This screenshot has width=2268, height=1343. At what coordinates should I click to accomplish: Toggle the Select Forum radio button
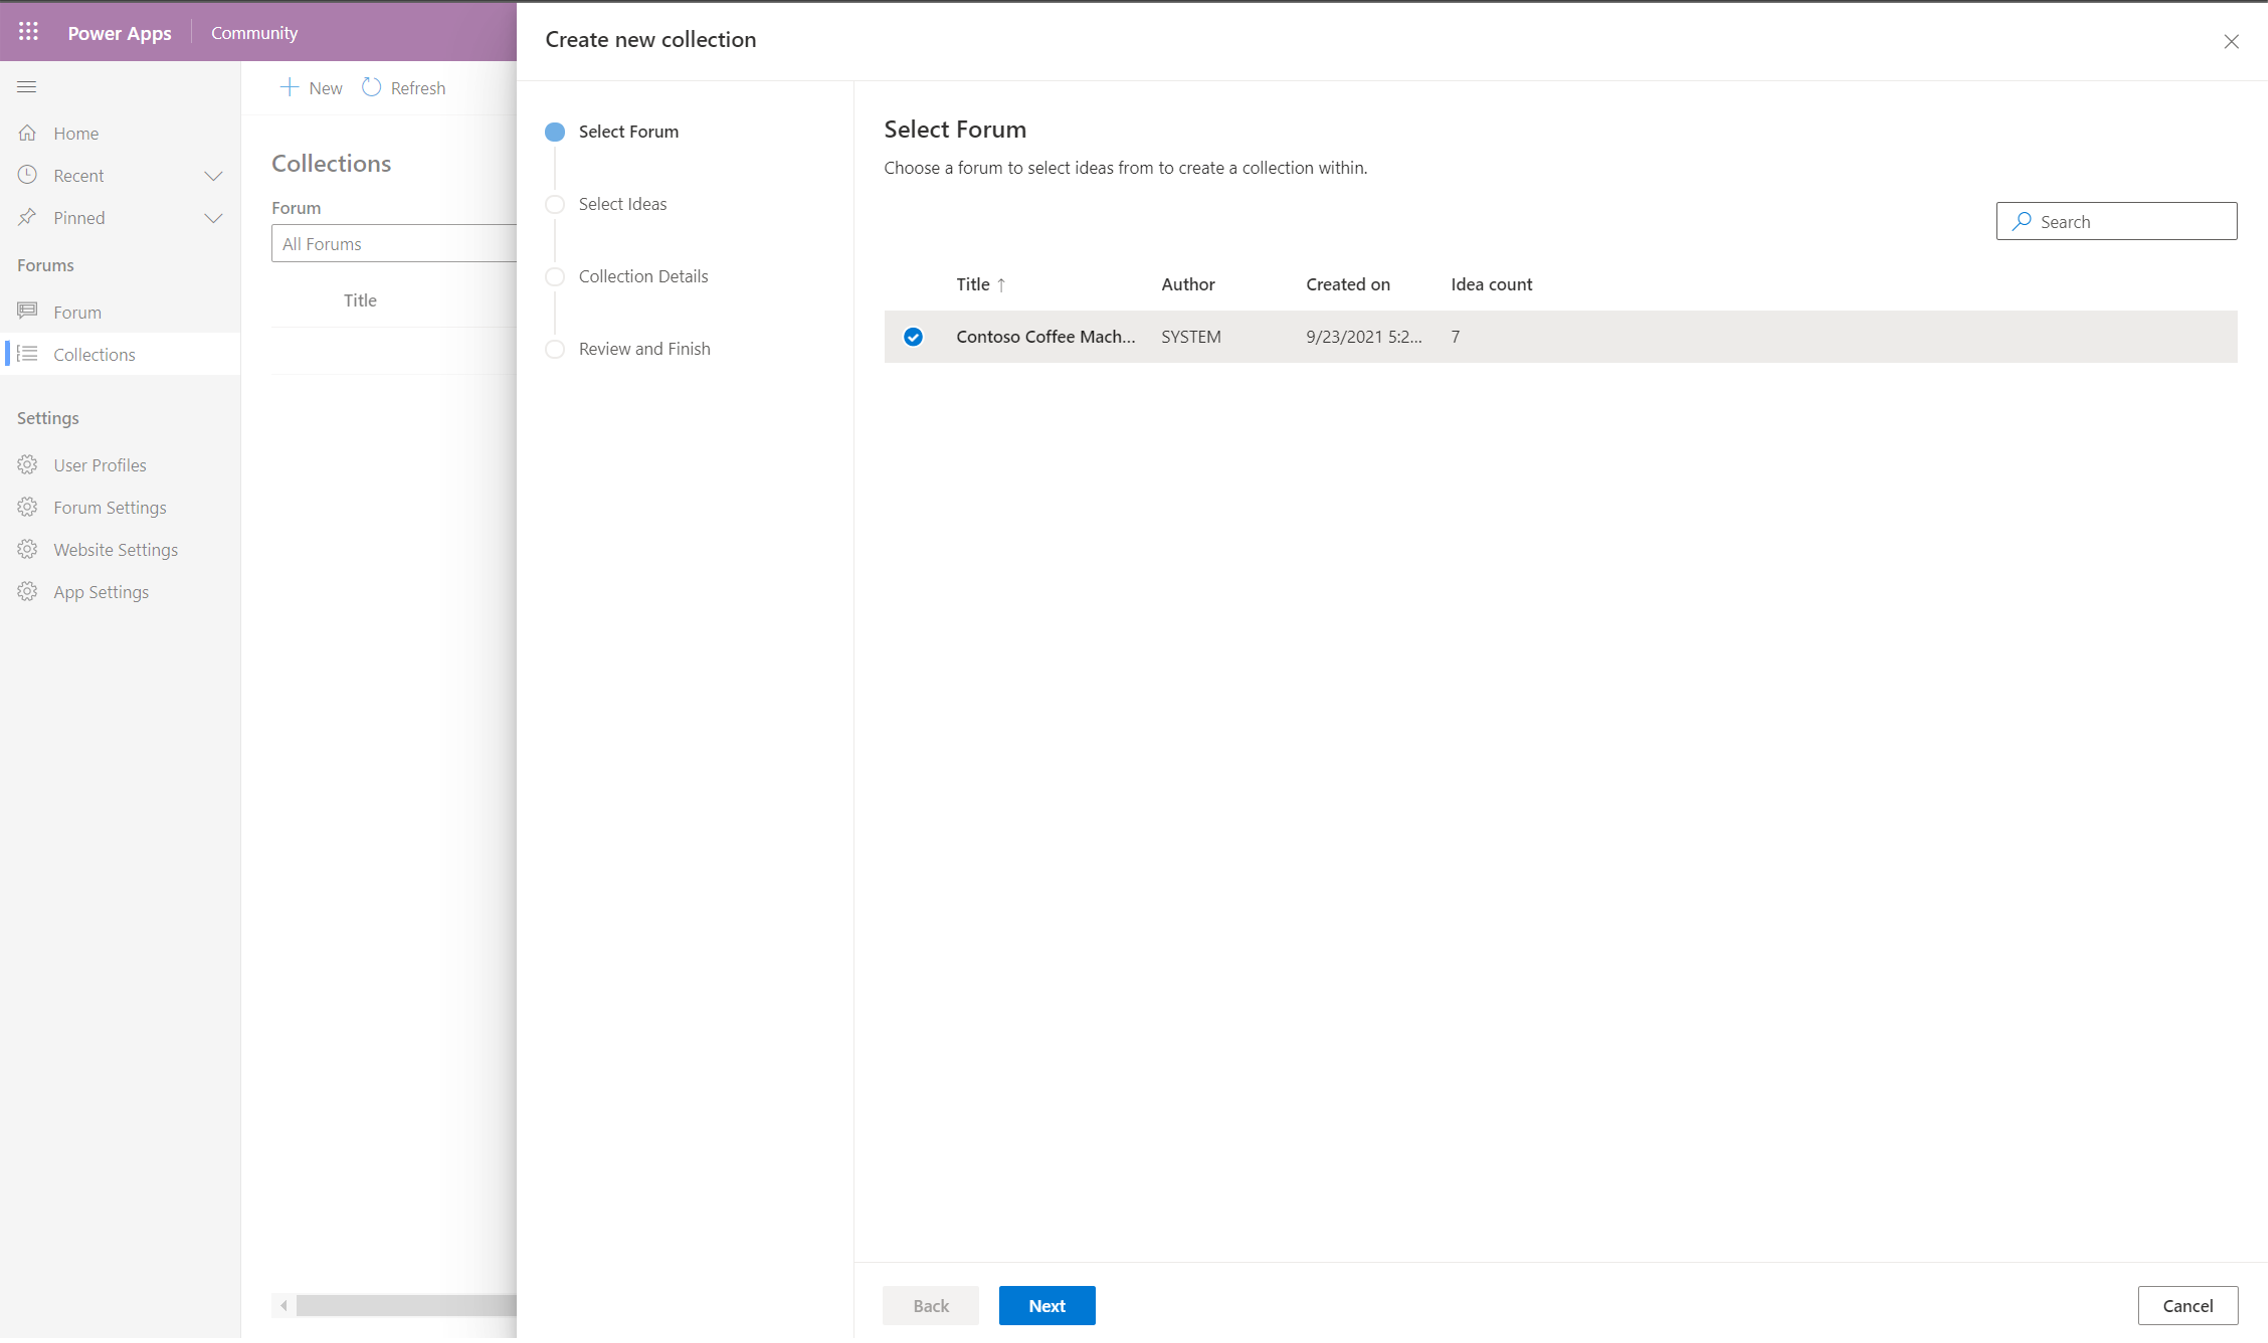[556, 131]
